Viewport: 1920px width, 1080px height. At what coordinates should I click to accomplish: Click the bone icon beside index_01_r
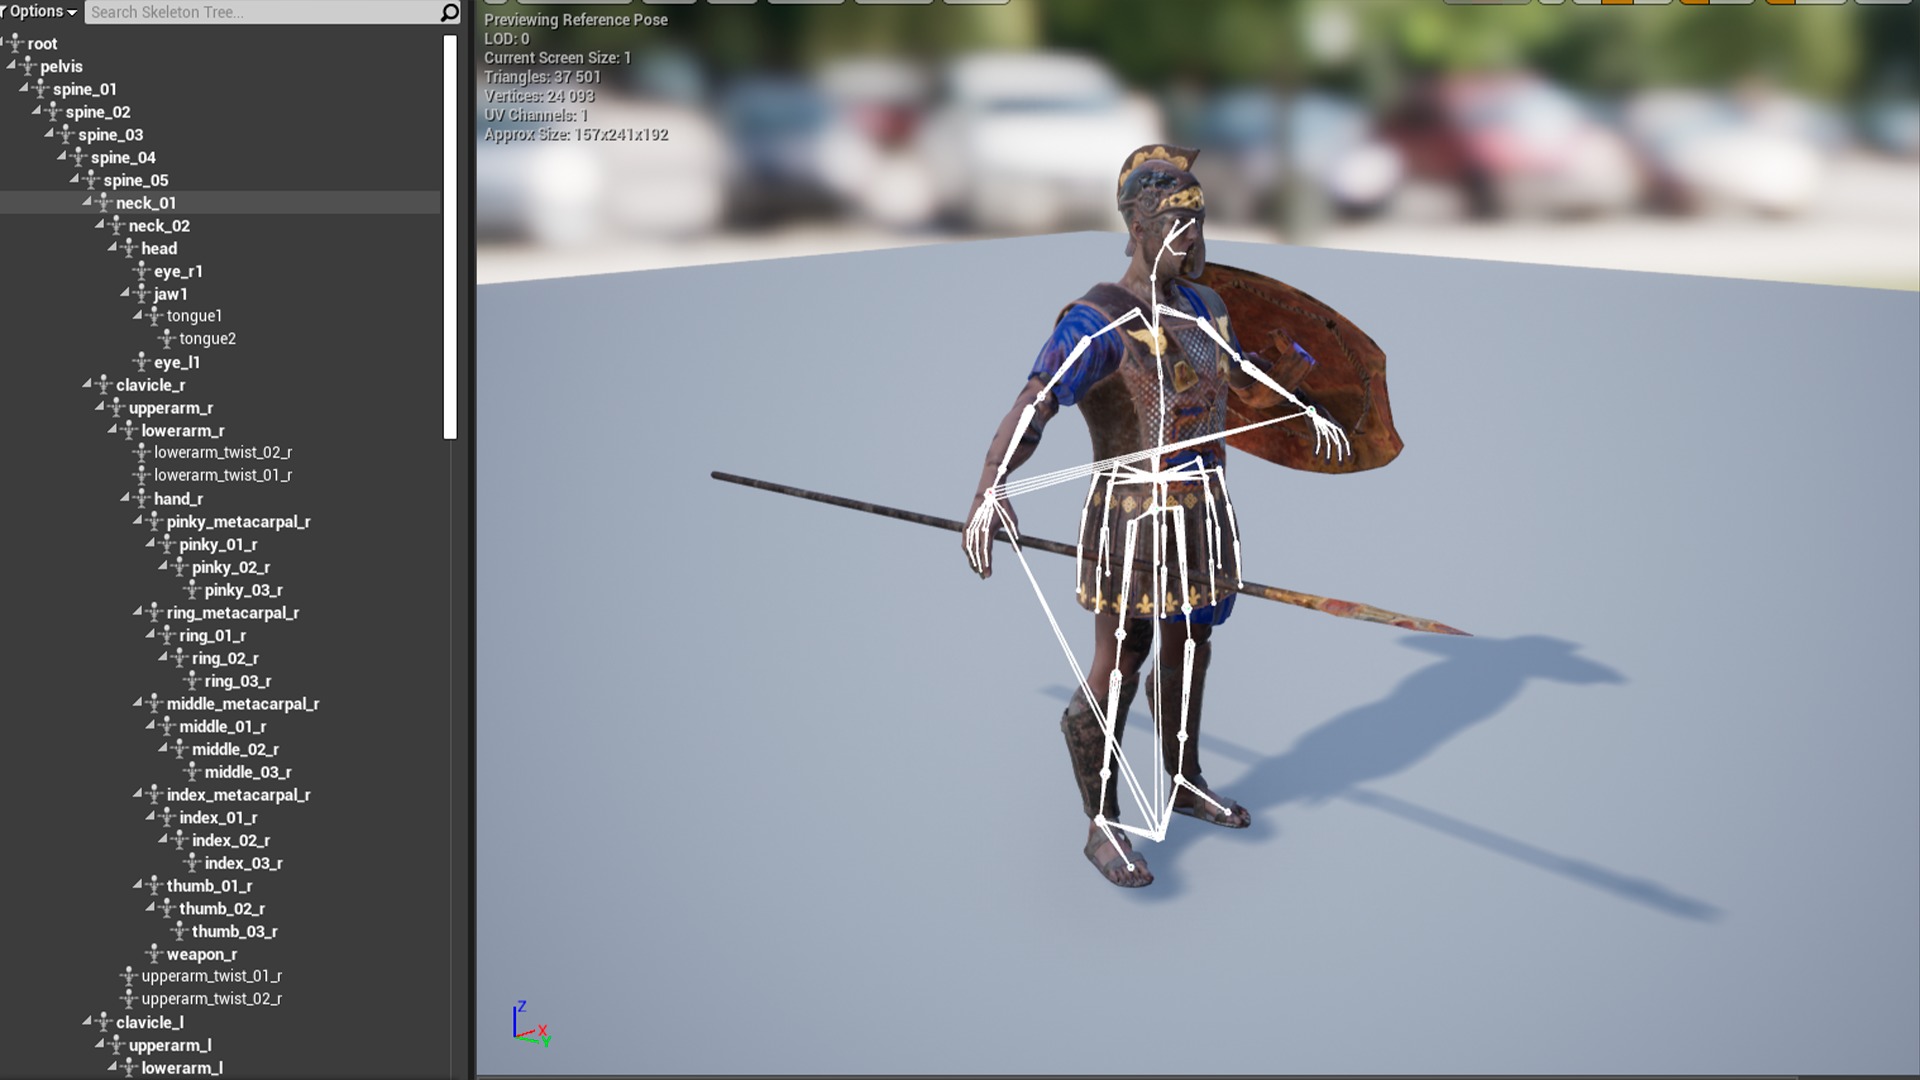[x=168, y=818]
